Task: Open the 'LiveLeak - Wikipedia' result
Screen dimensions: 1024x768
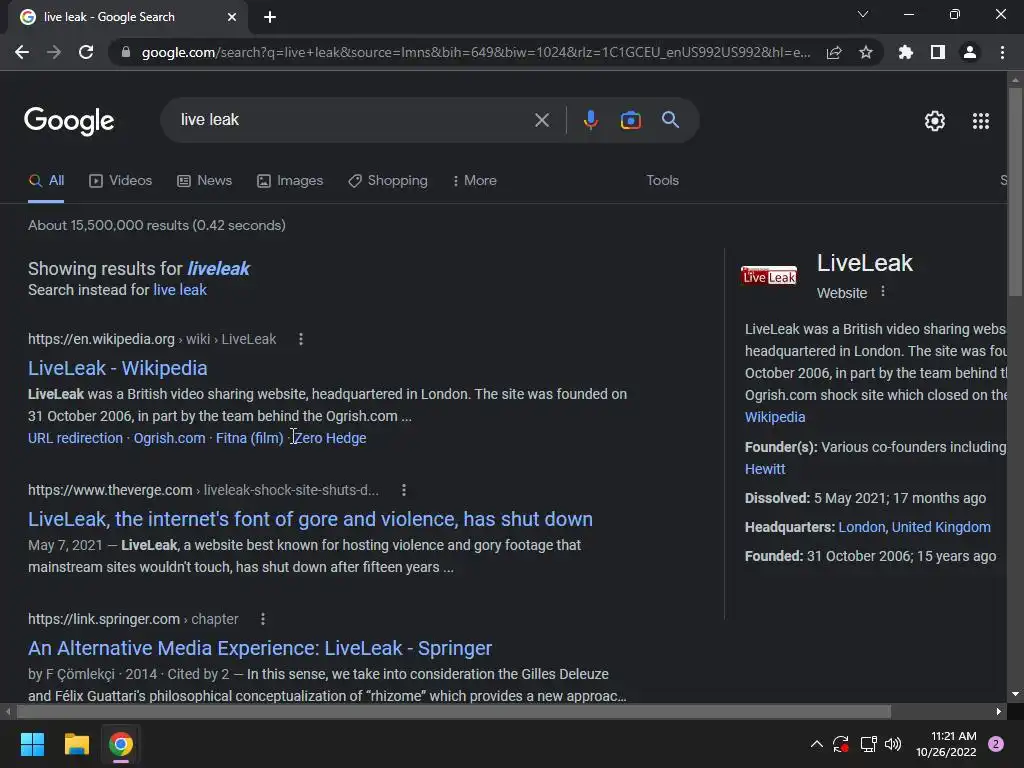Action: click(x=118, y=368)
